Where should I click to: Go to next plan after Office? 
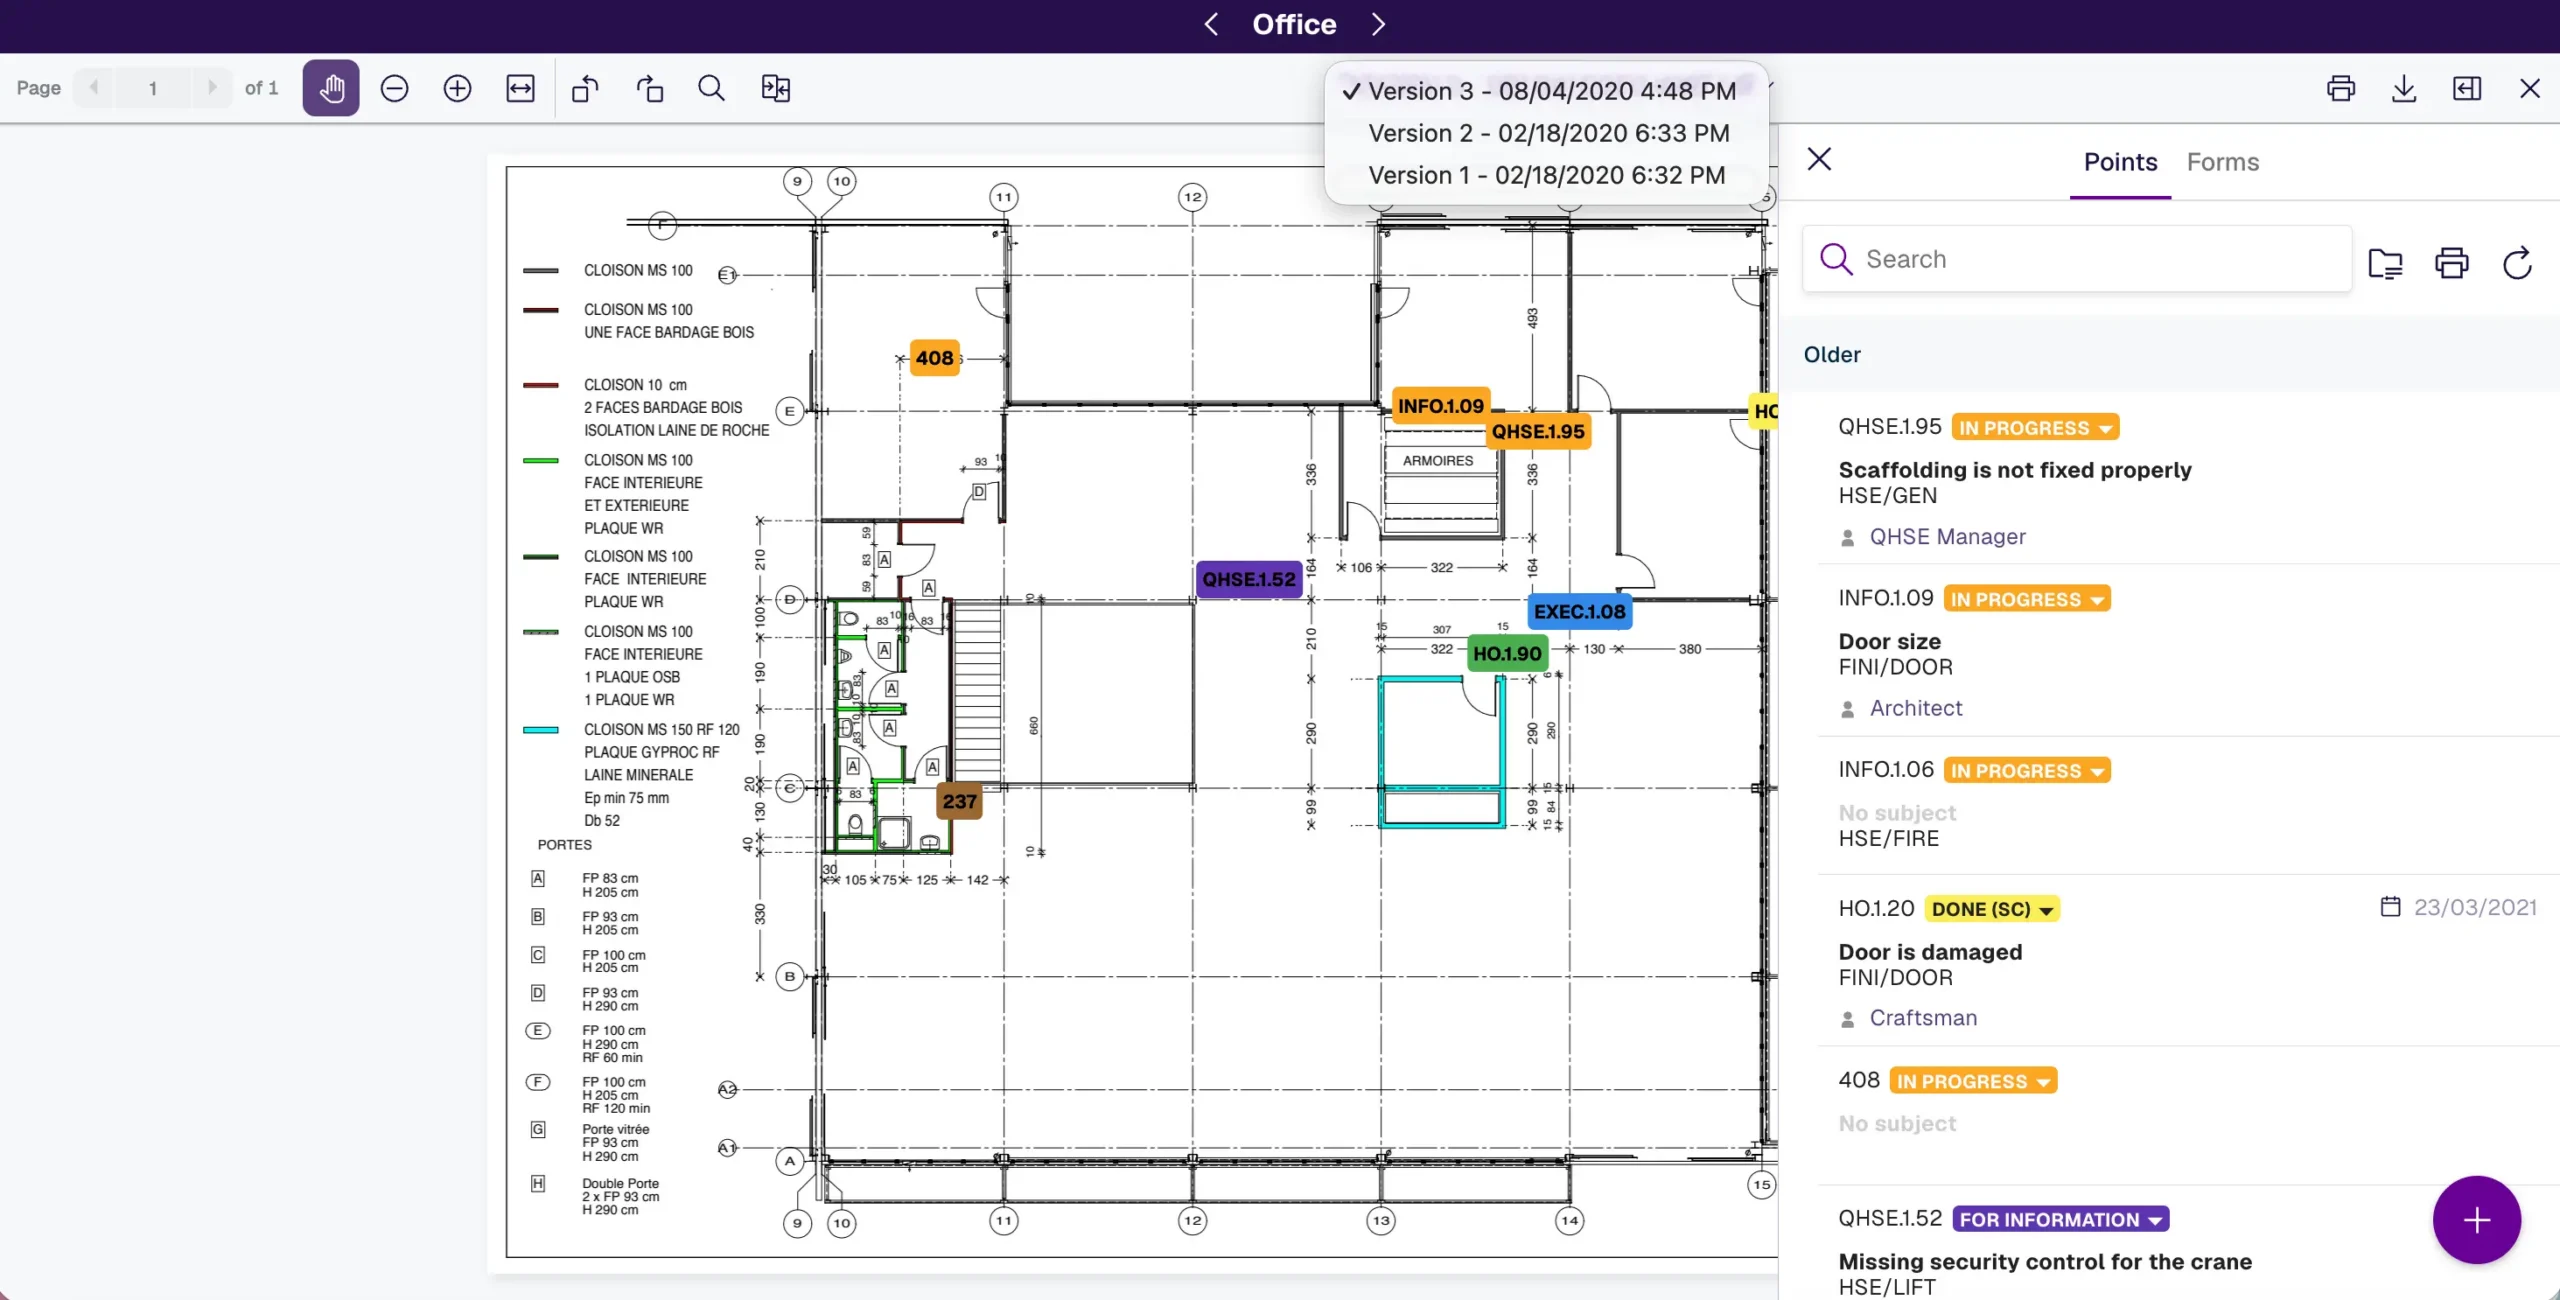pyautogui.click(x=1378, y=24)
